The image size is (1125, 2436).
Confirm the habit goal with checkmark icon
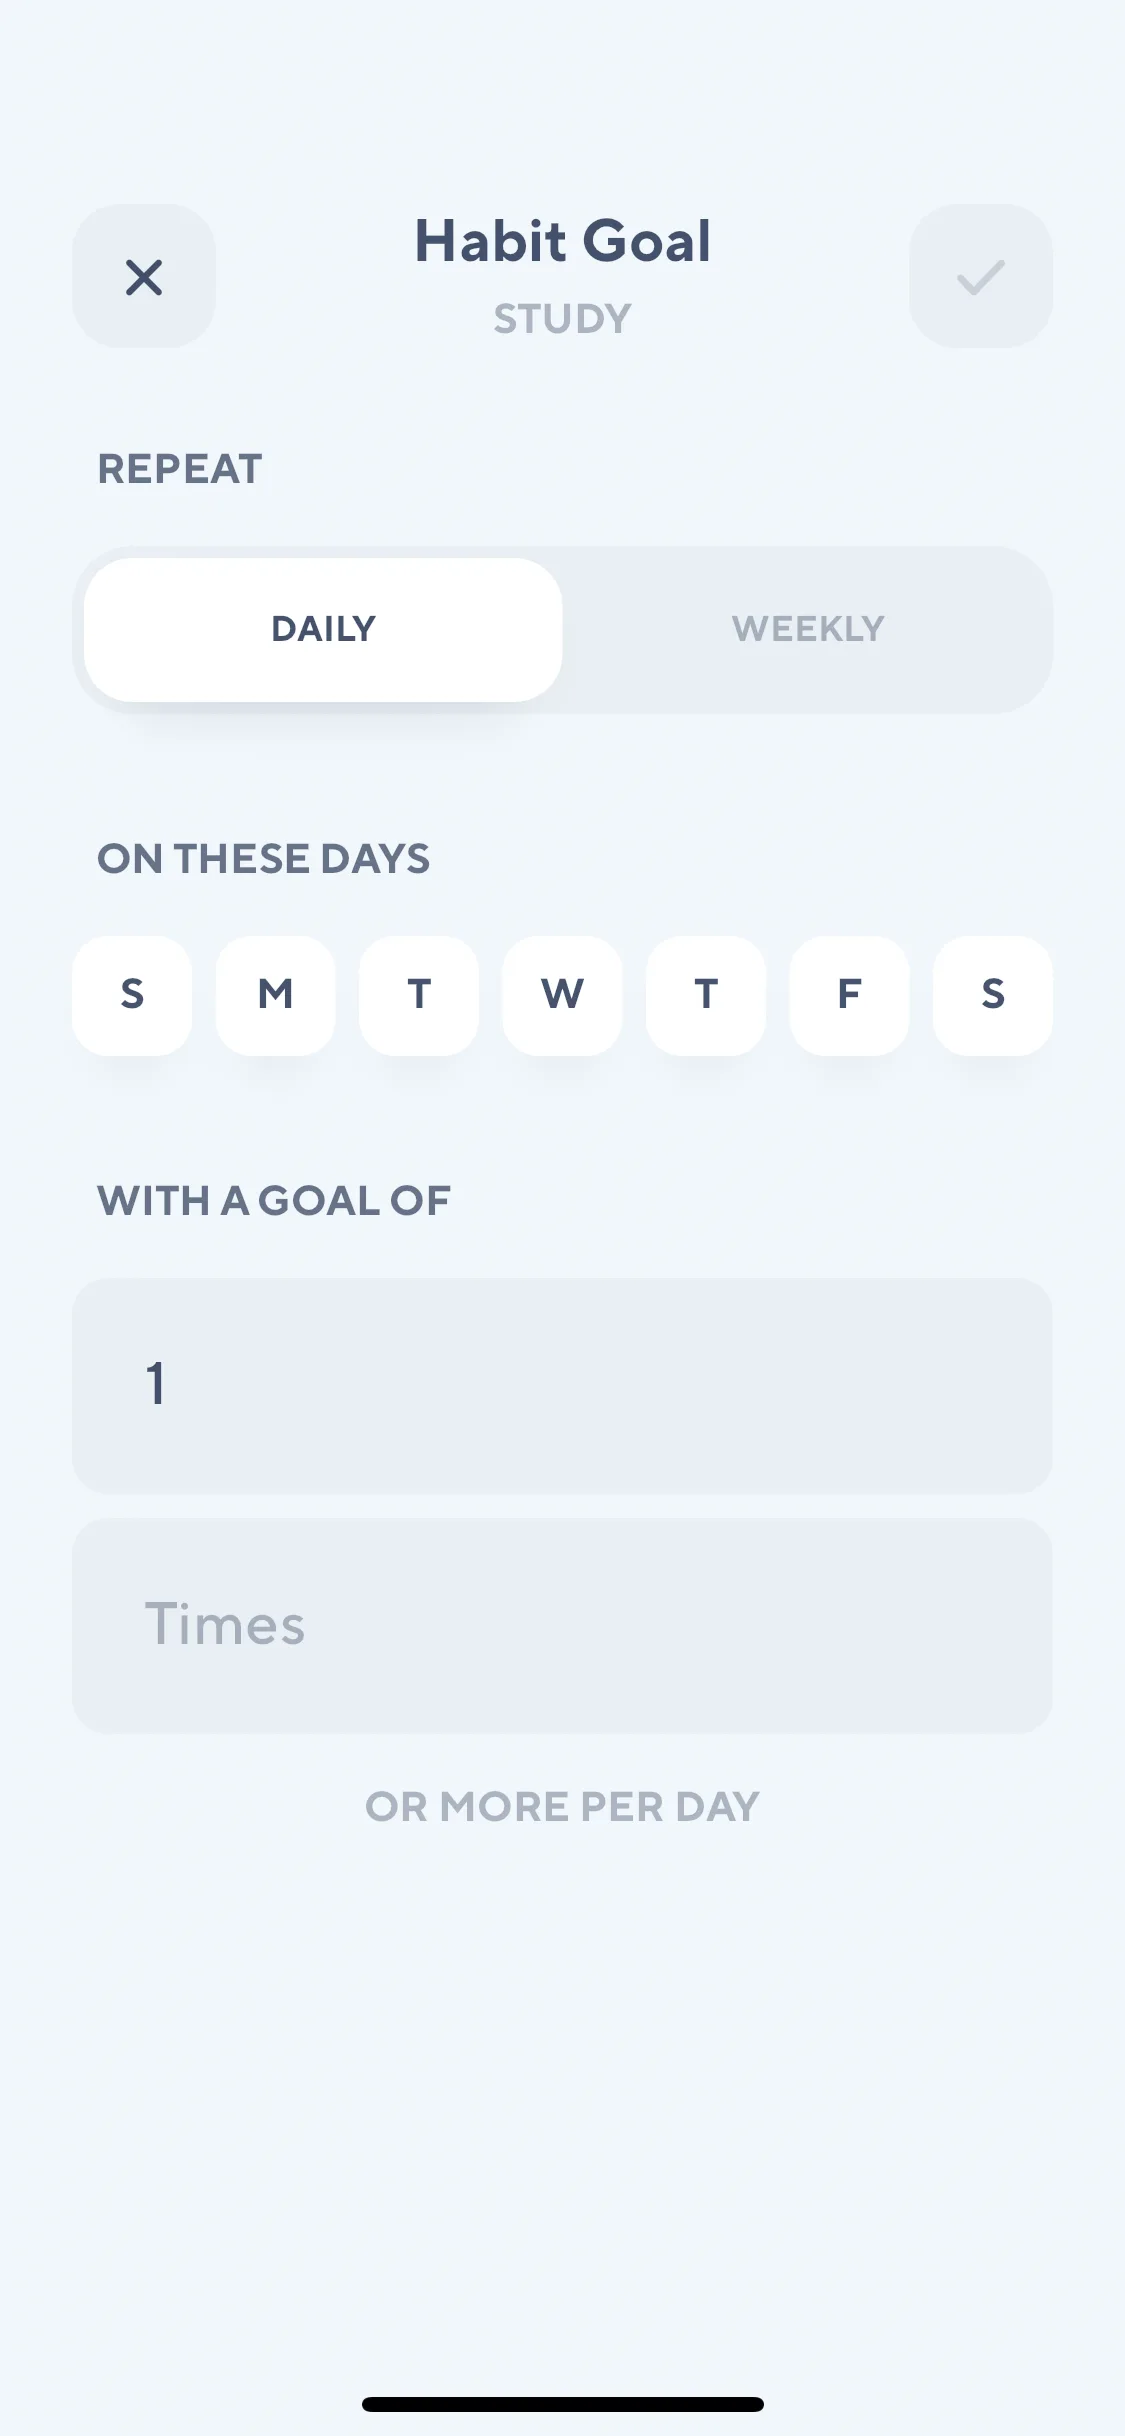[981, 277]
